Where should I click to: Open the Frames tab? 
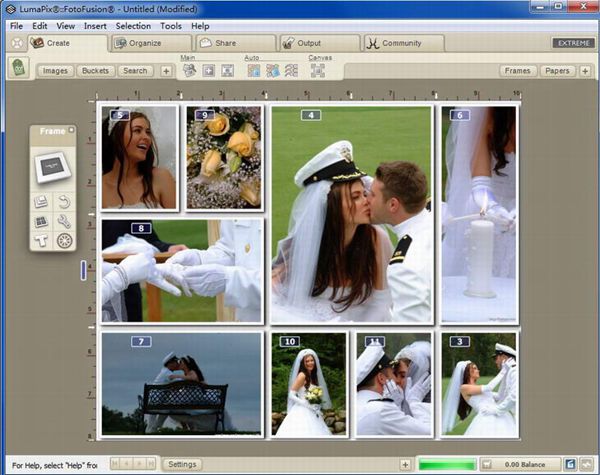point(517,71)
